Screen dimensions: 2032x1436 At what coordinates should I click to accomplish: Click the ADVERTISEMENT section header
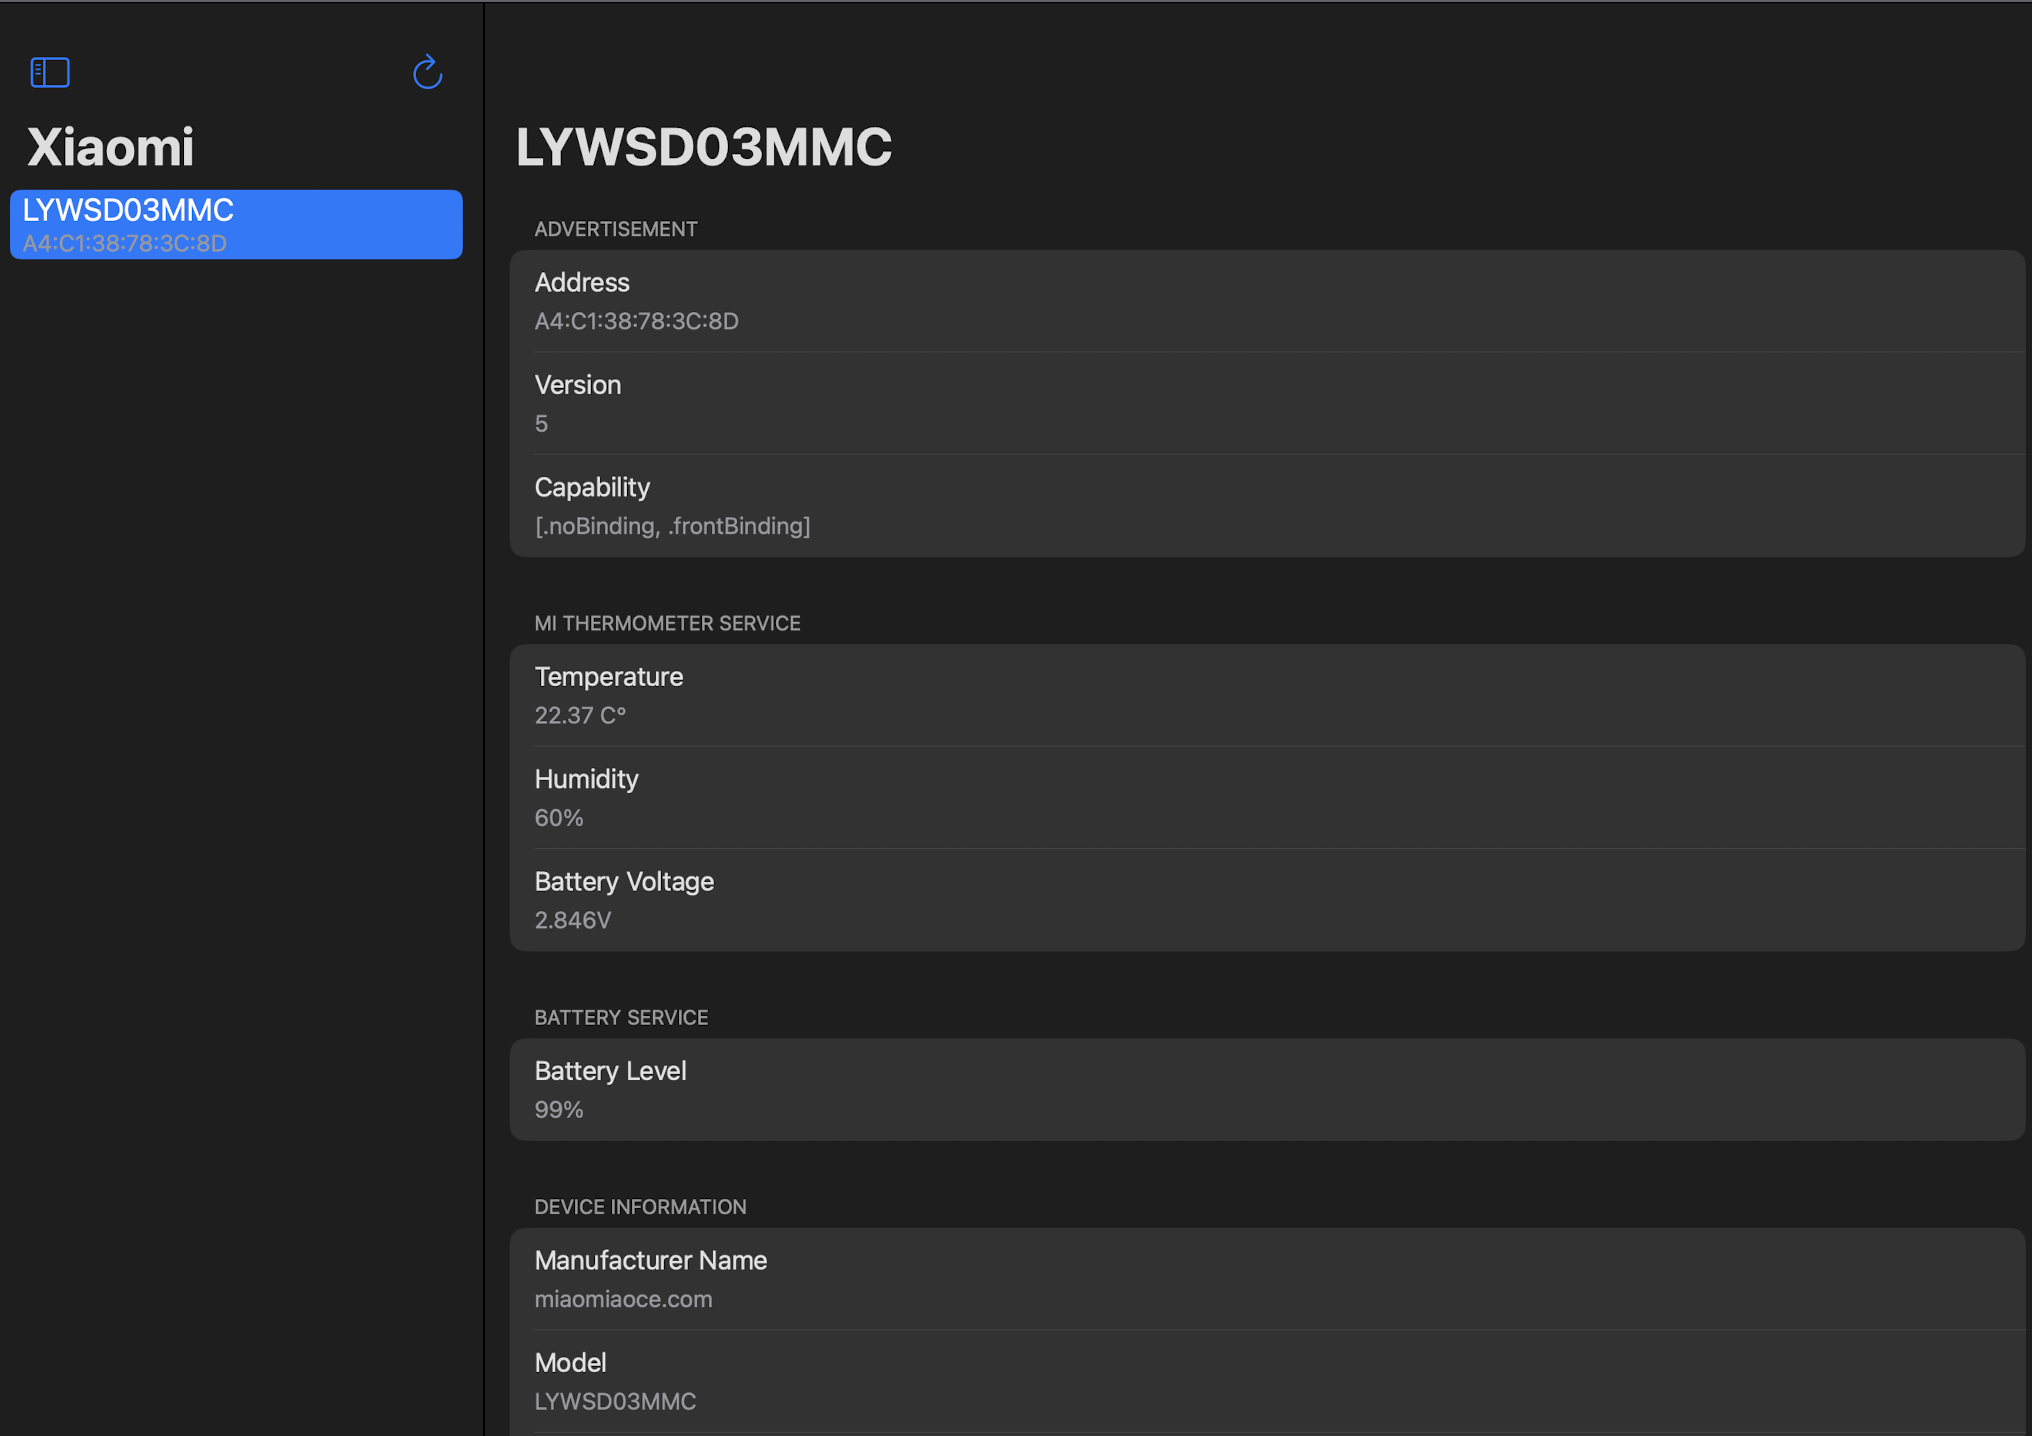(615, 228)
